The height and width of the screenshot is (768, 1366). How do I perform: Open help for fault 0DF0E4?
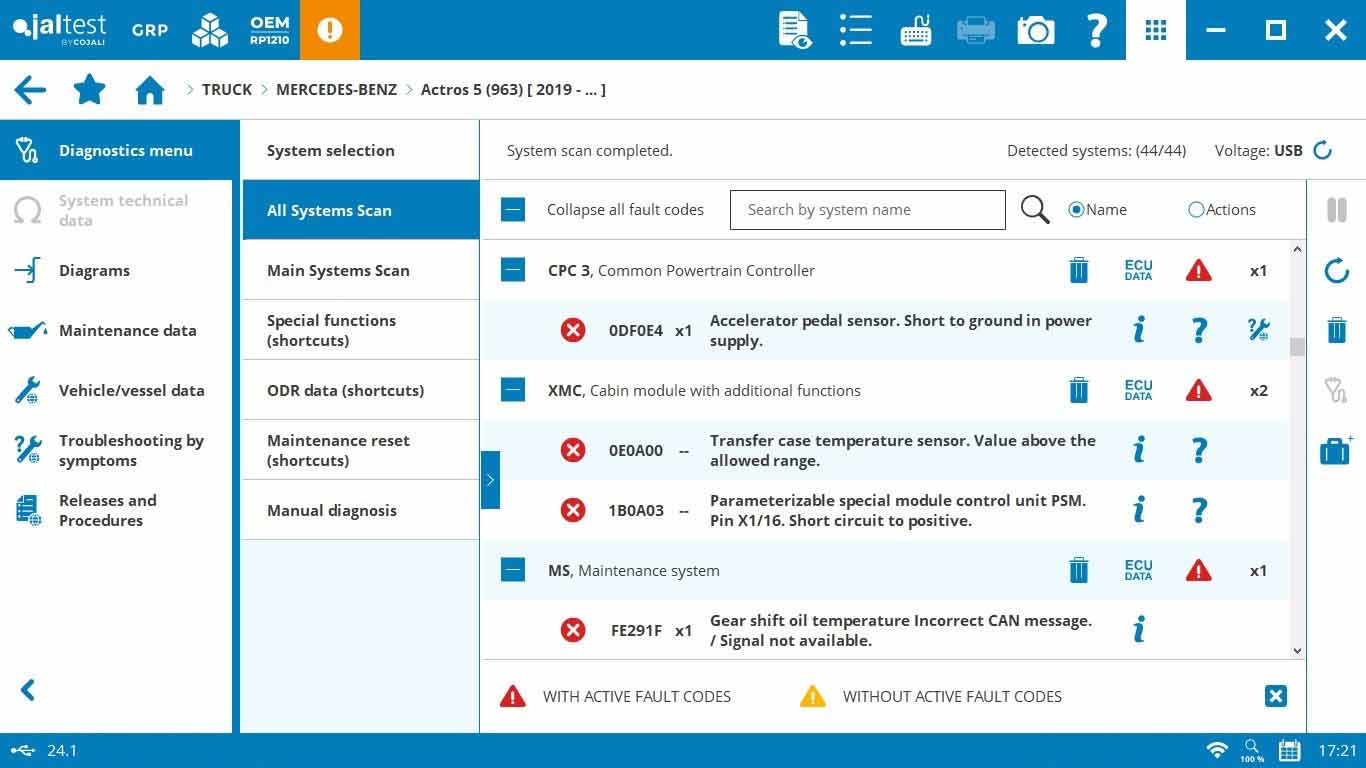pos(1199,330)
